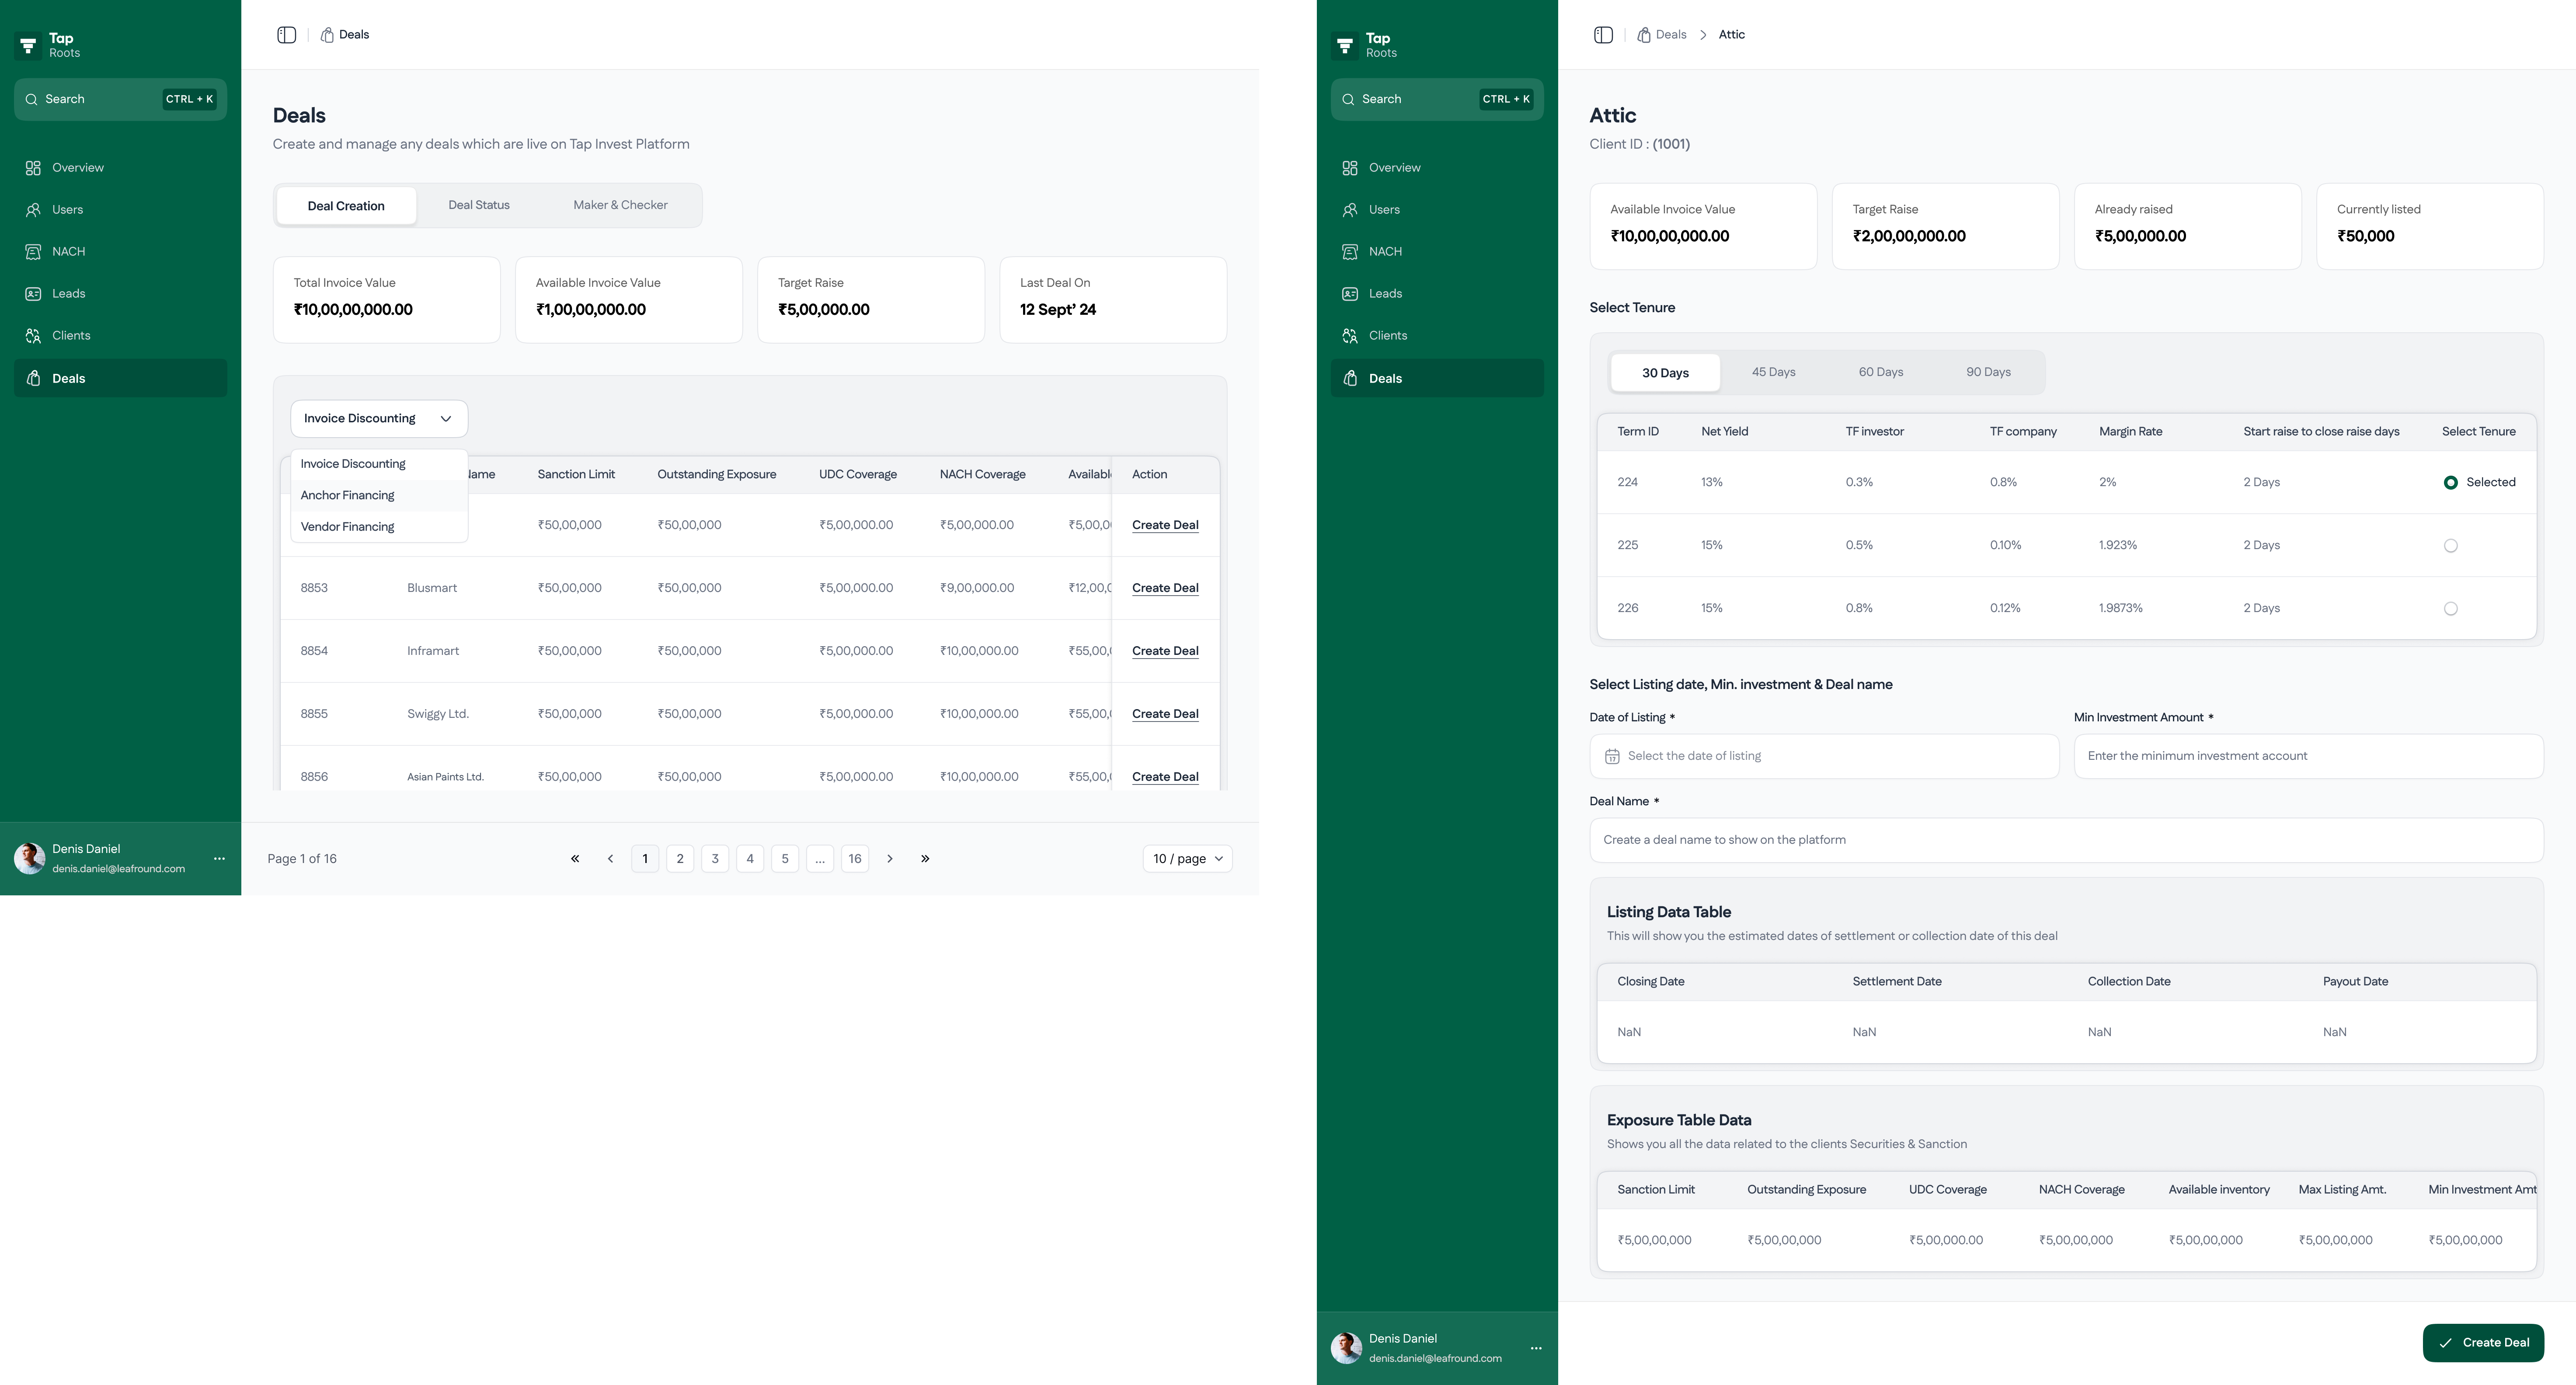Click Search box in Deals screen sidebar
The image size is (2576, 1385).
tap(120, 100)
